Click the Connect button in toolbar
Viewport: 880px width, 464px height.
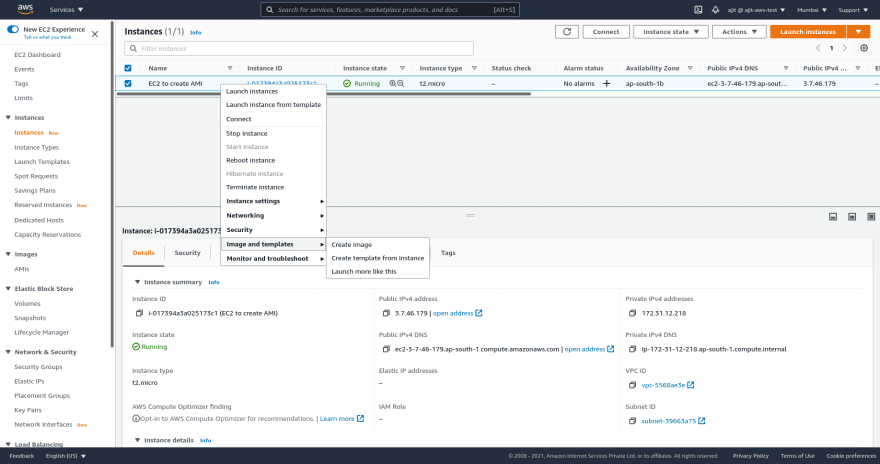pyautogui.click(x=606, y=32)
